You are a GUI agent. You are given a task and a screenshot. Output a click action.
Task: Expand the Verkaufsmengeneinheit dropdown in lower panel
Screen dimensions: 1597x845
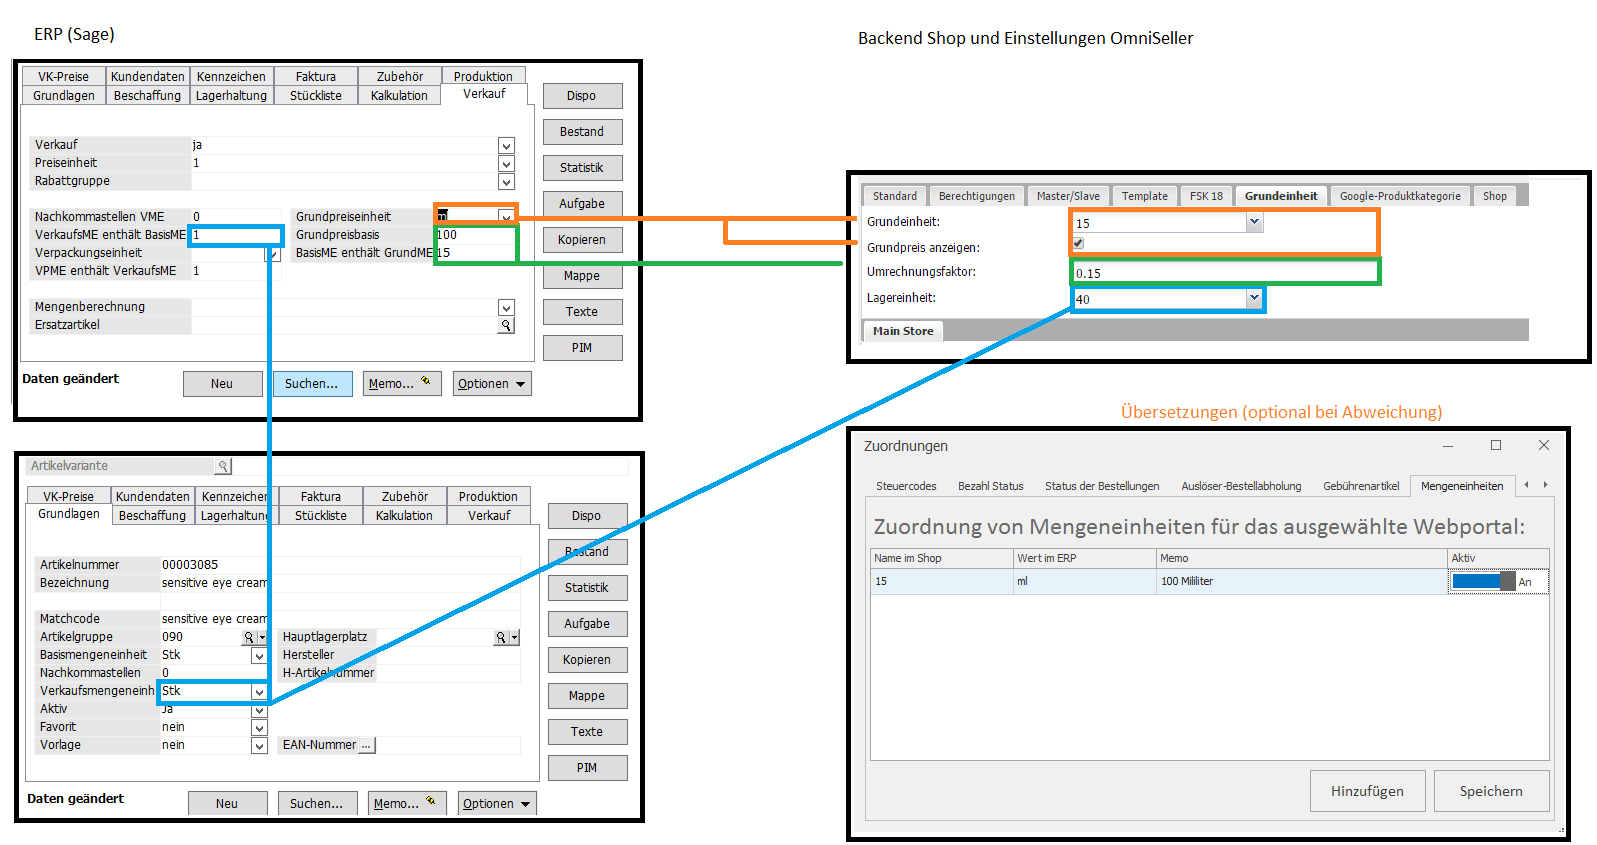259,692
